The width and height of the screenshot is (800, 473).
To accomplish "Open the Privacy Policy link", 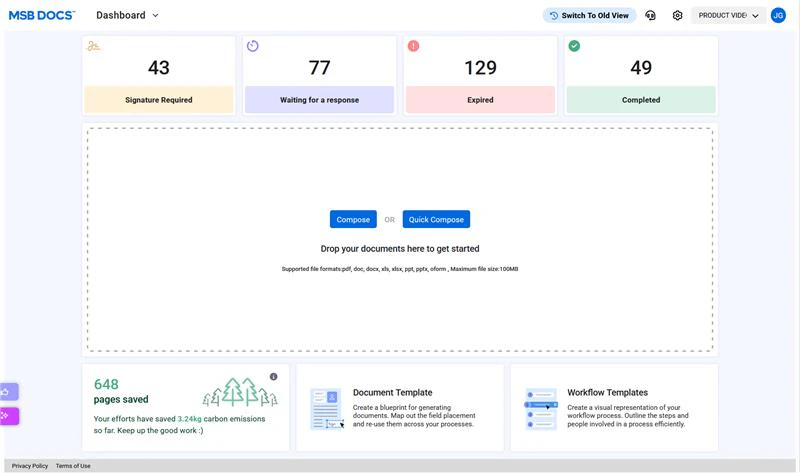I will click(30, 466).
